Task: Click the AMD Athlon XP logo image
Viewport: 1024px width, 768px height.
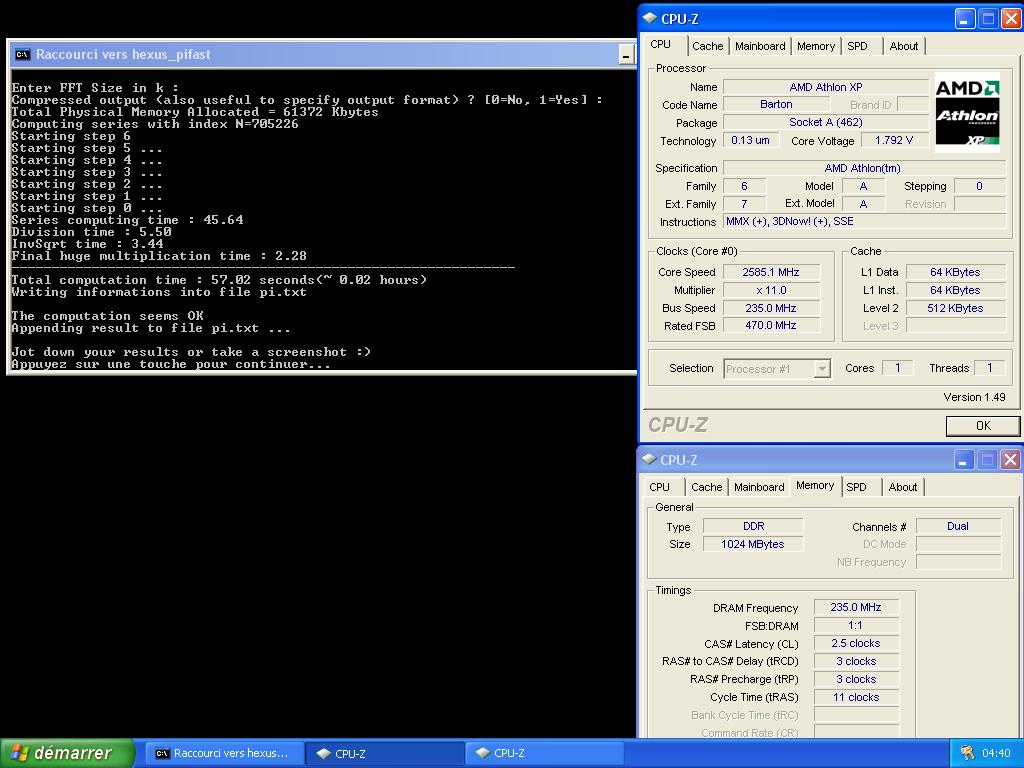Action: point(967,112)
